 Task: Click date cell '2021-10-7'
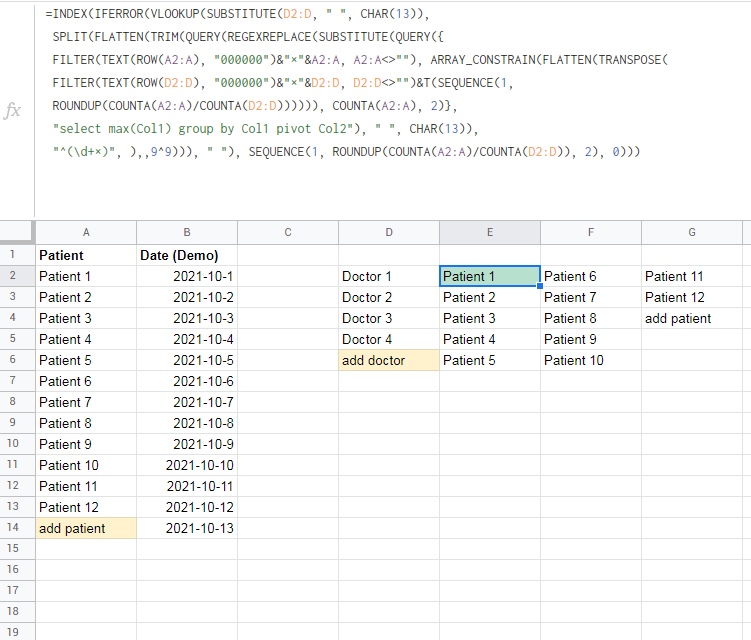tap(187, 402)
